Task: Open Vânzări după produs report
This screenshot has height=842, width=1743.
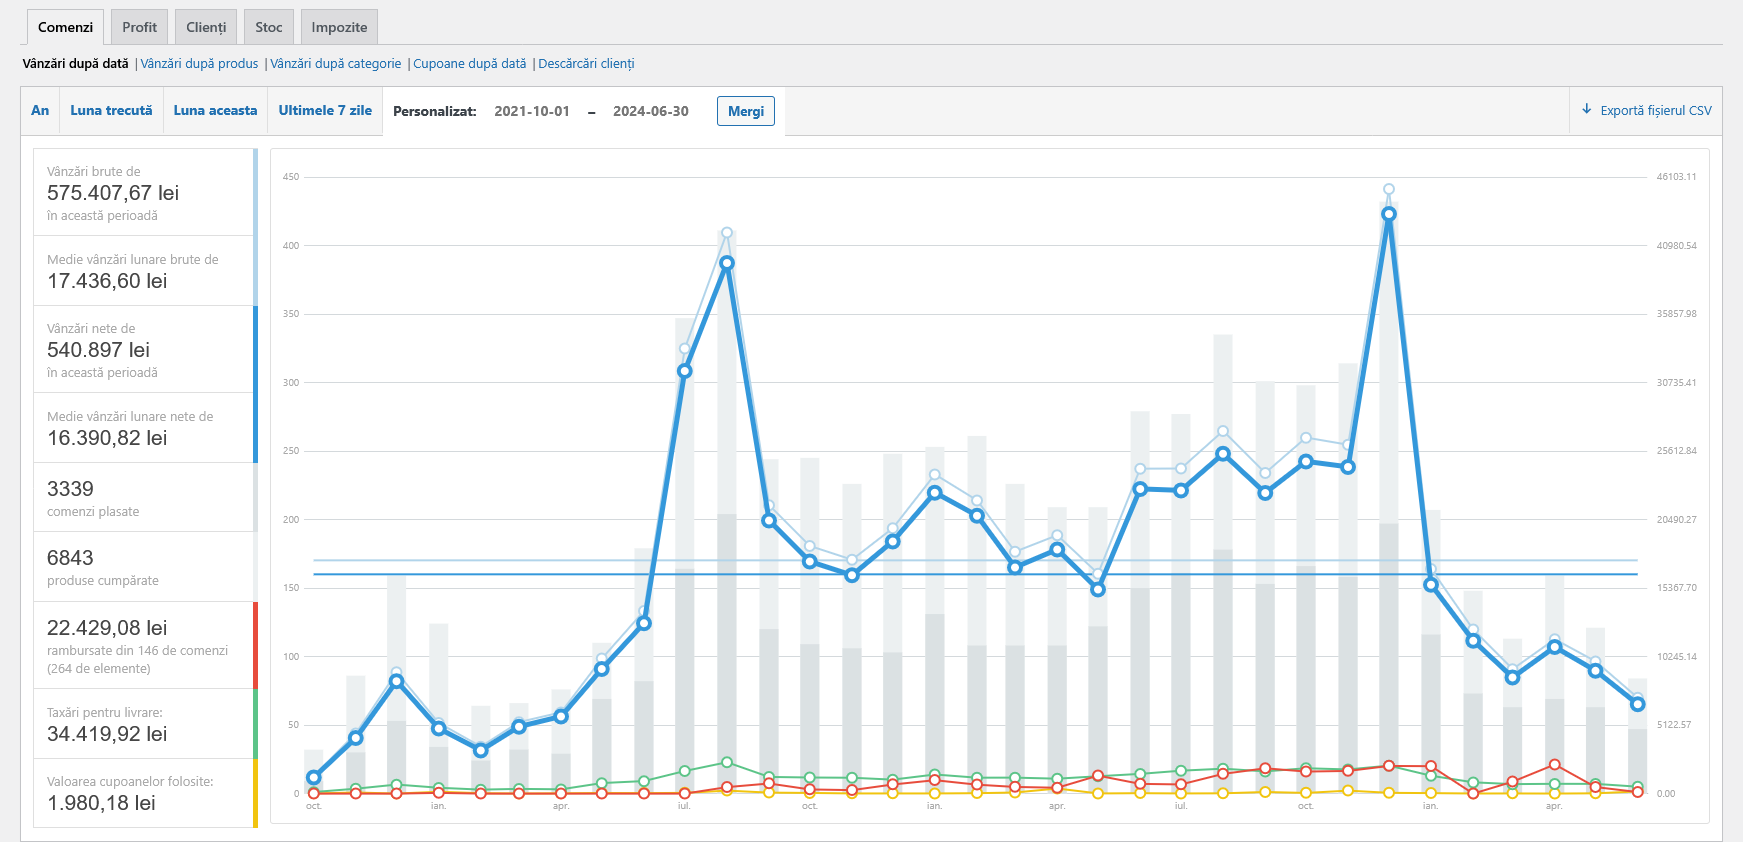Action: pyautogui.click(x=199, y=63)
